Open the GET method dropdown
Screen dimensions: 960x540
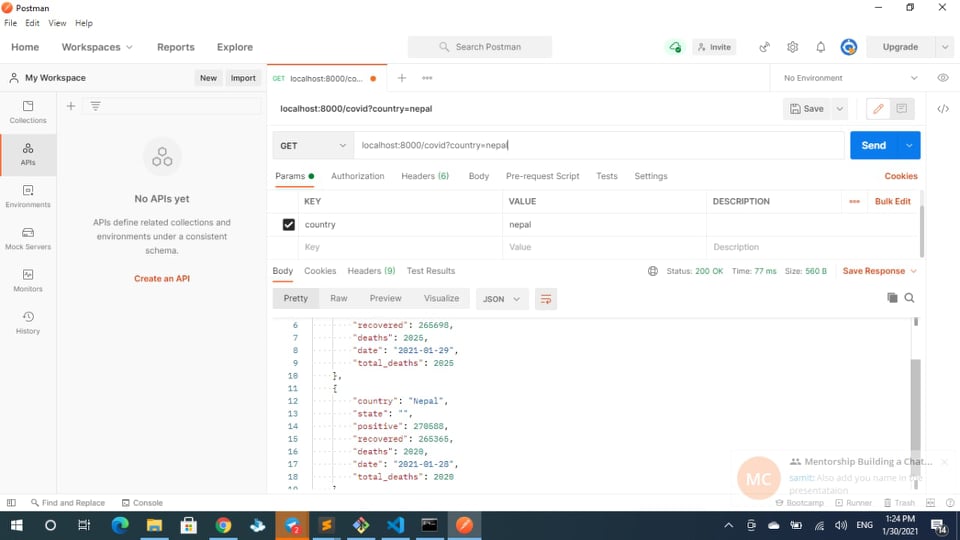[x=312, y=145]
